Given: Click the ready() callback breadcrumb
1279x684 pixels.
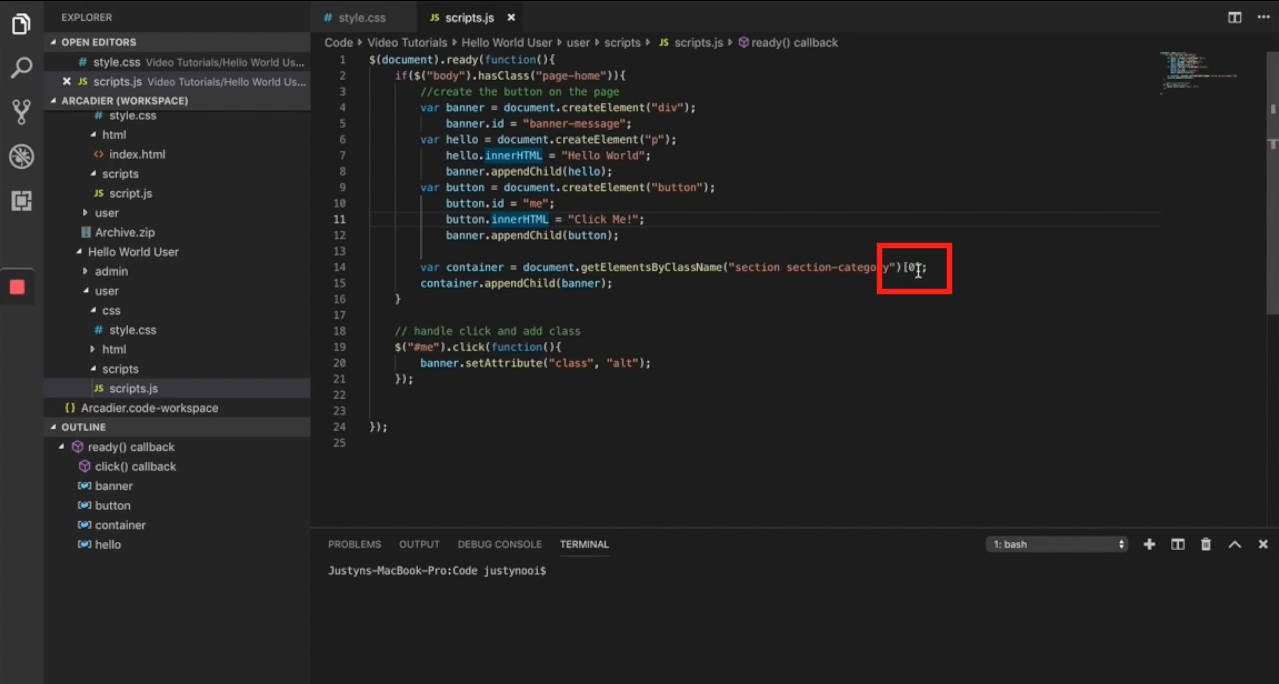Looking at the screenshot, I should point(788,43).
